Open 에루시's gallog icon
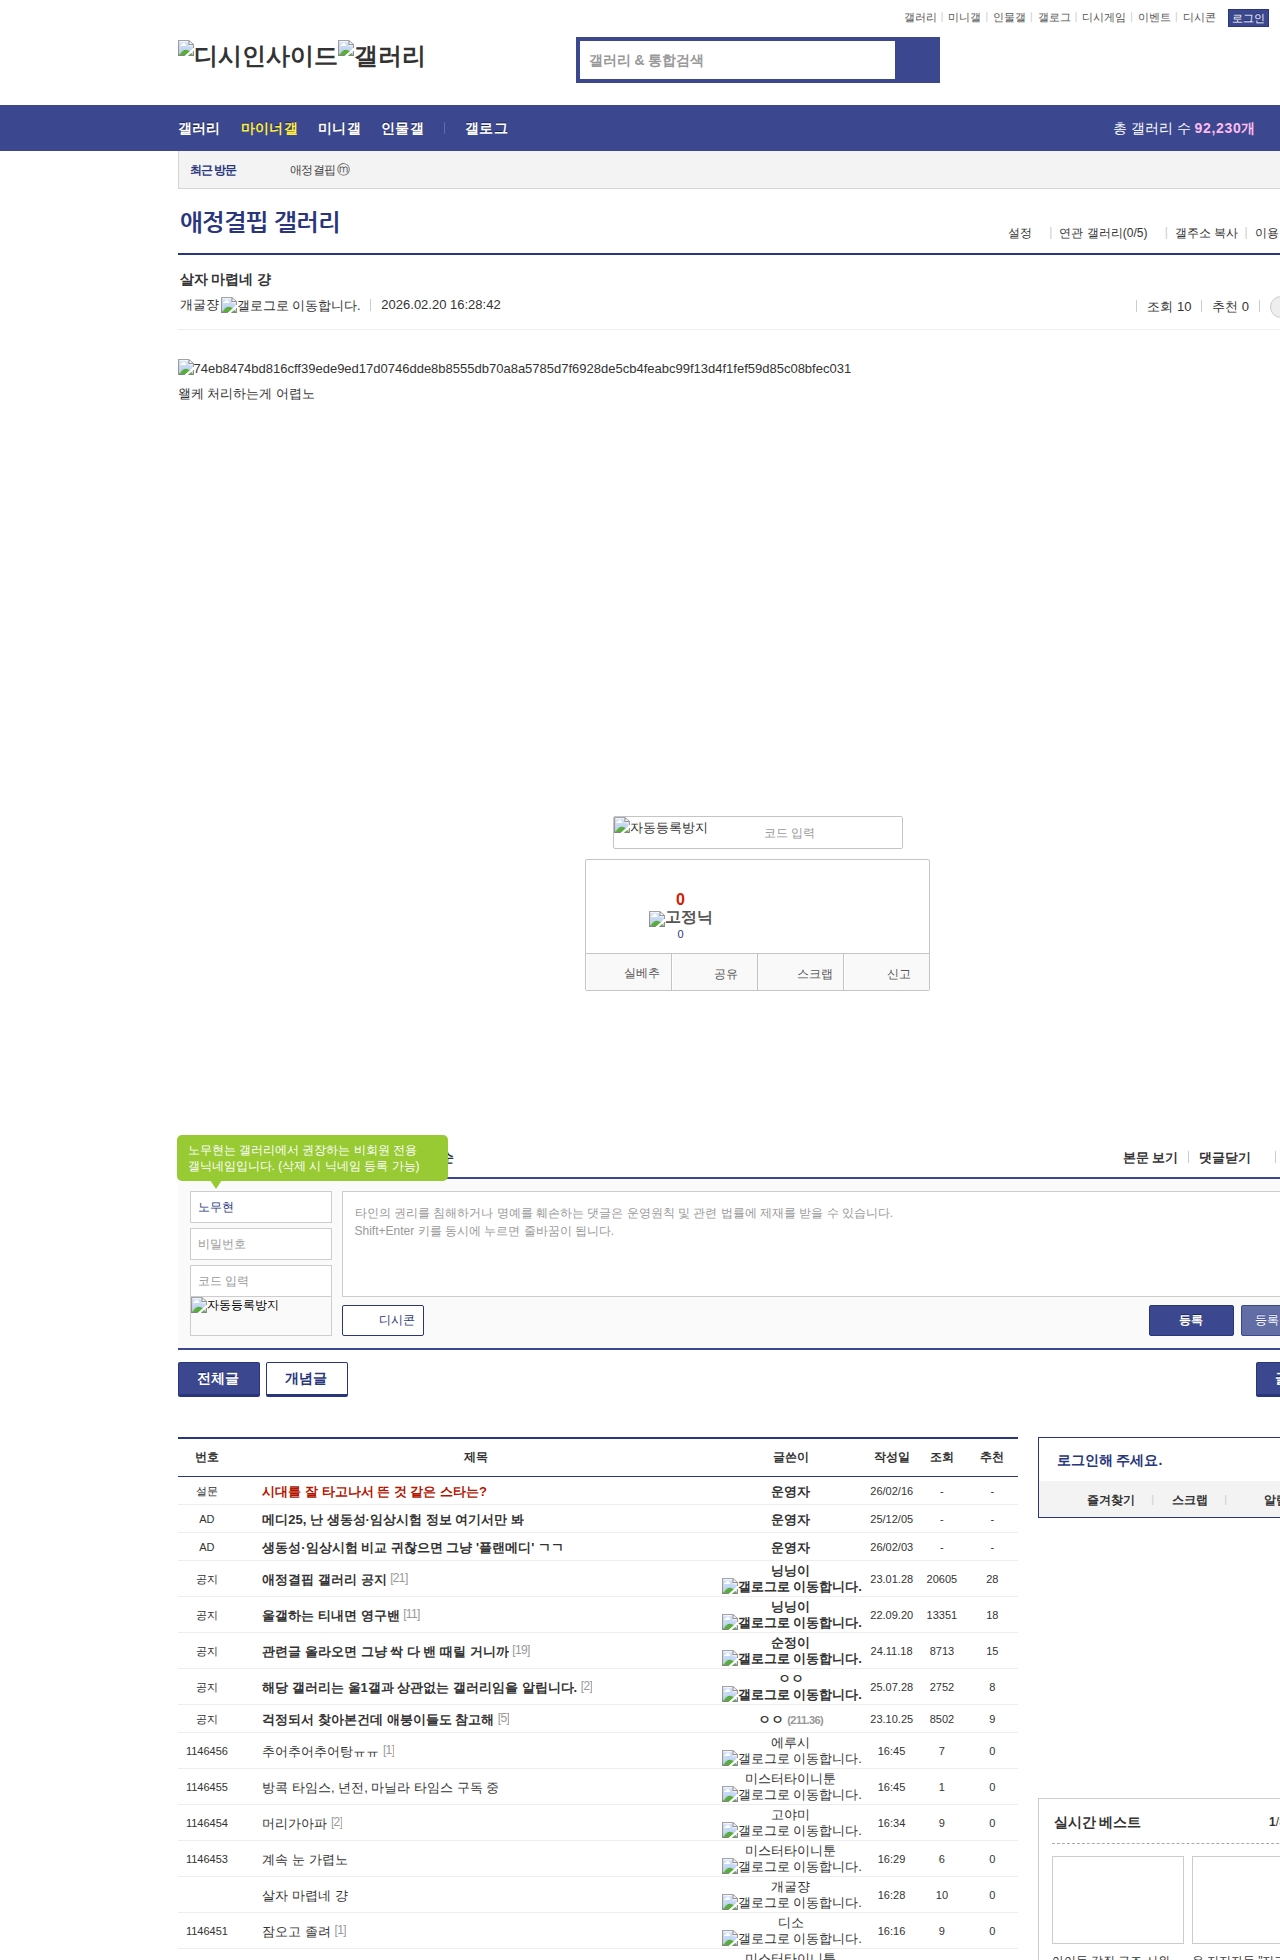1280x1960 pixels. coord(791,1759)
